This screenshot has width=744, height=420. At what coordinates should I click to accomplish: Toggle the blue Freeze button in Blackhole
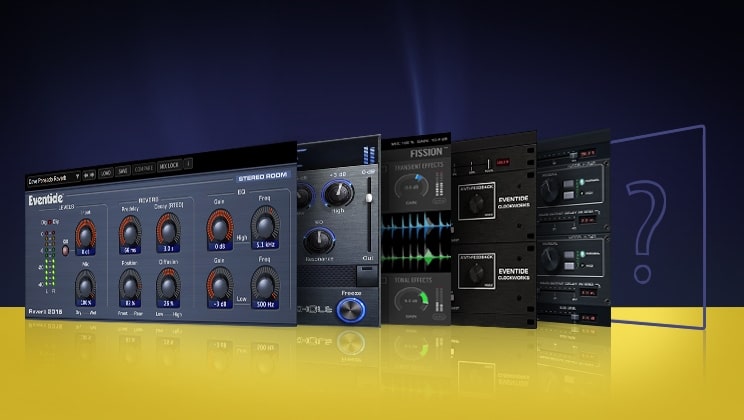(x=351, y=310)
